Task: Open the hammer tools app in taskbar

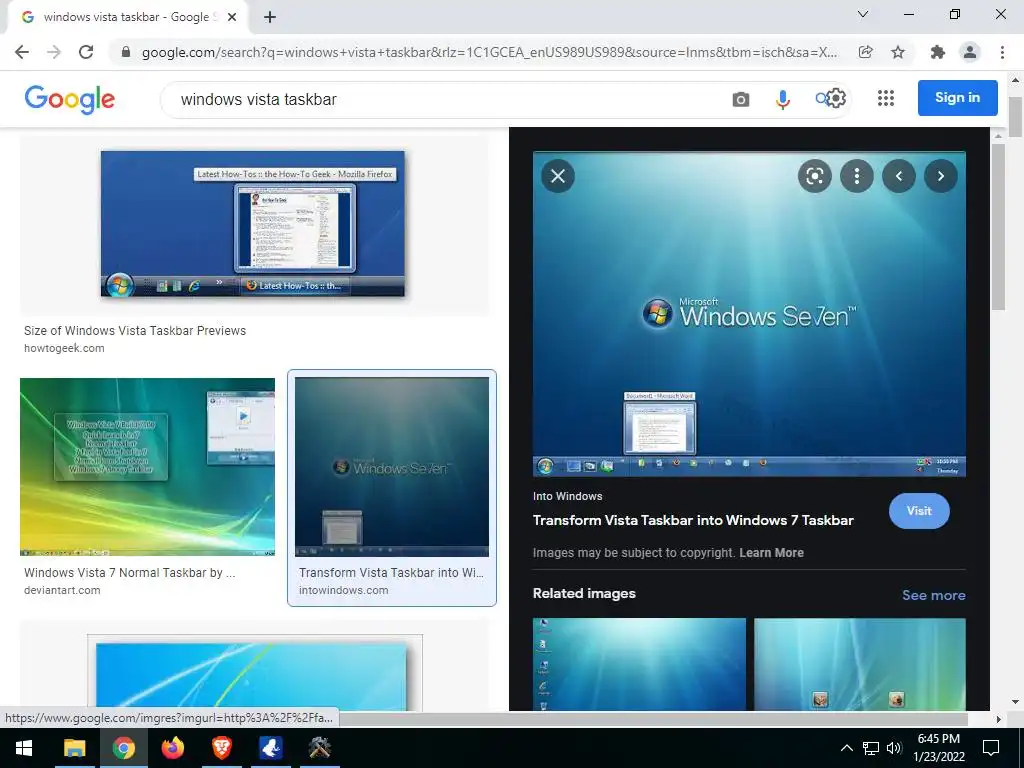Action: point(319,748)
